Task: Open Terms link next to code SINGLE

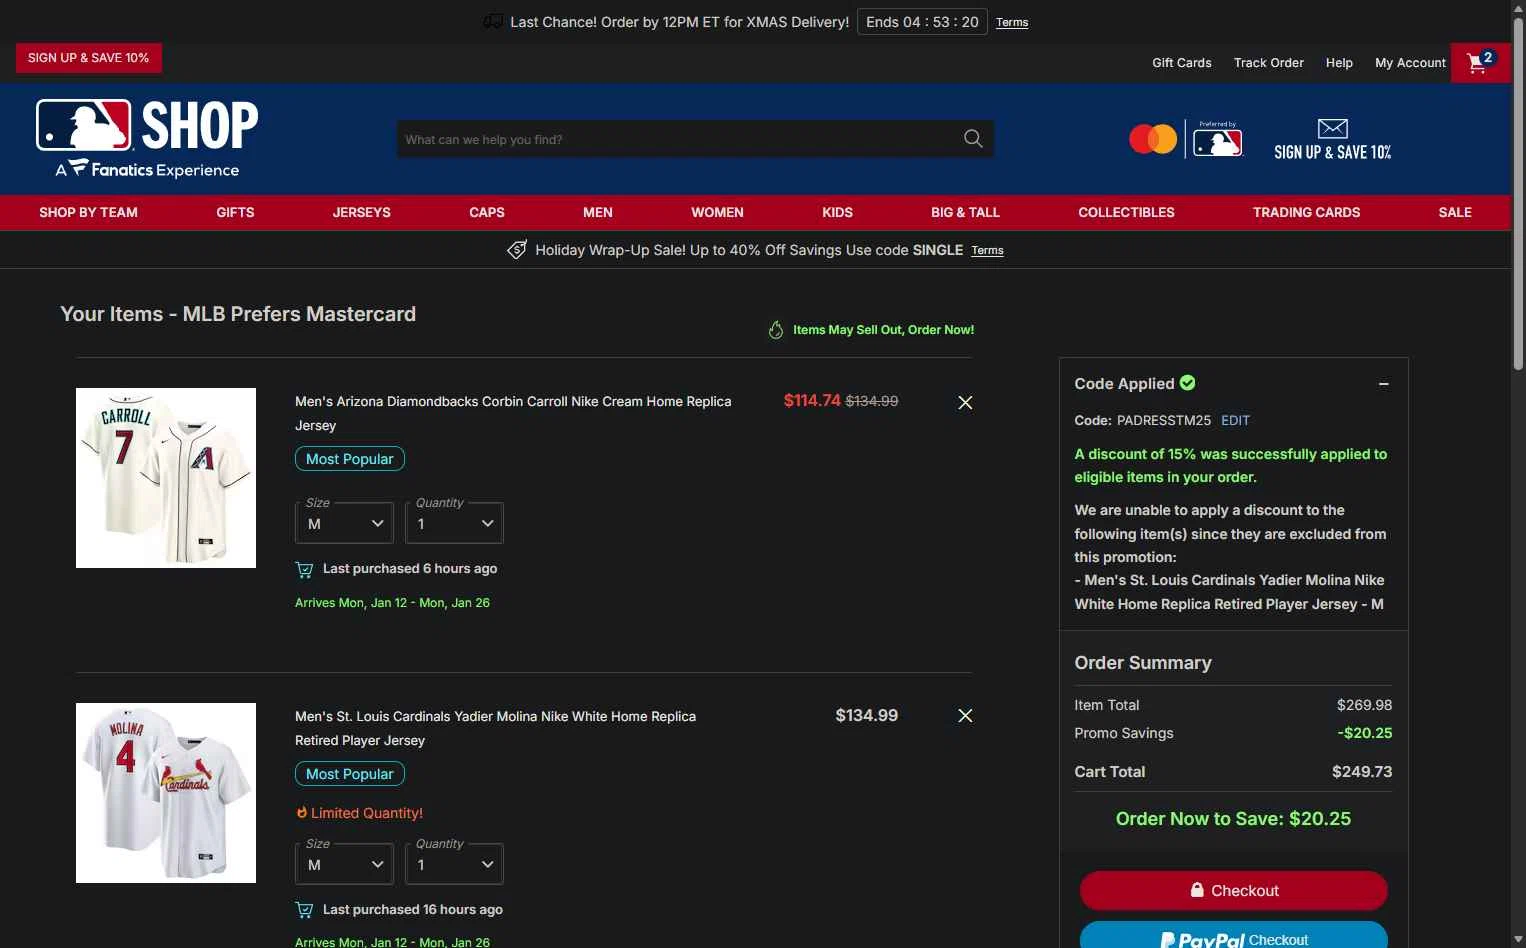Action: click(987, 250)
